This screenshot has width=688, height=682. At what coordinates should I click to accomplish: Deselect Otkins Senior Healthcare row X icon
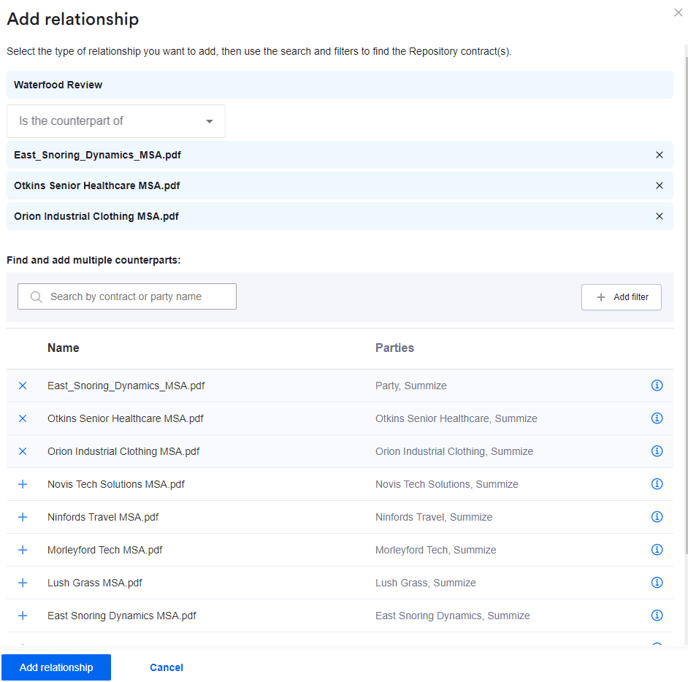(x=23, y=419)
